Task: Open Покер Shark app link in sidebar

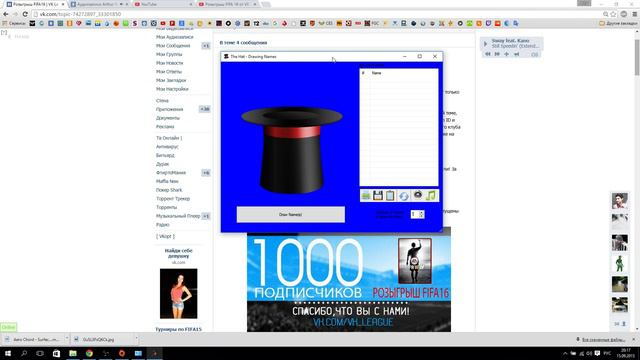Action: (169, 190)
